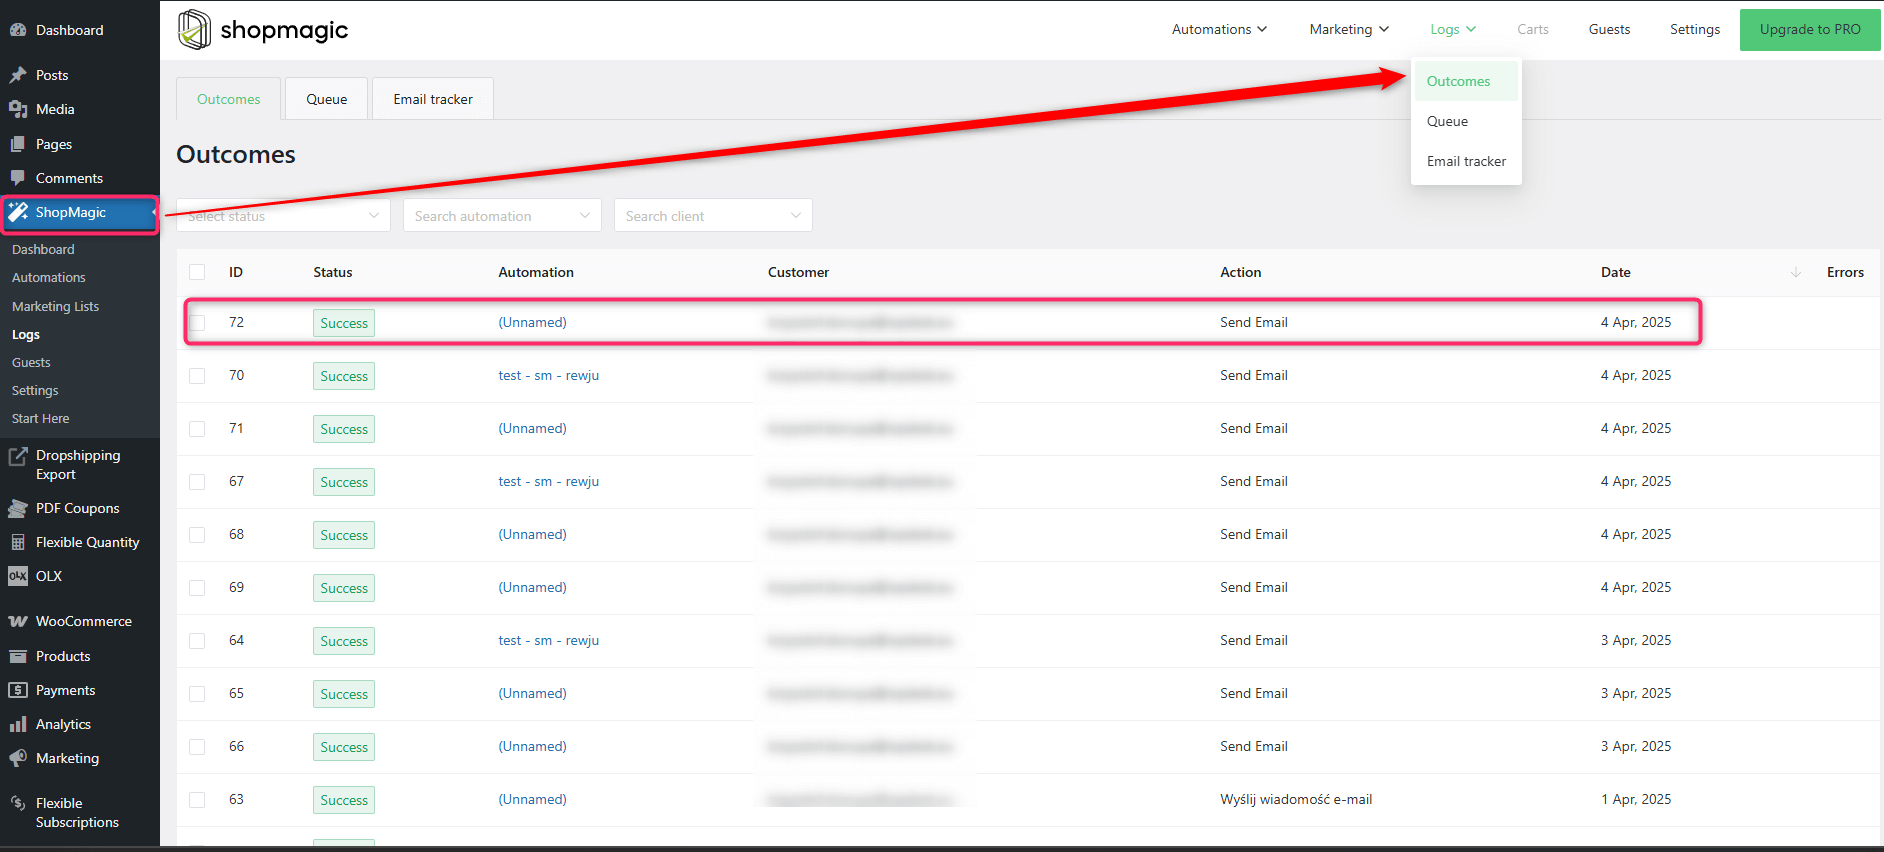Check the row with ID 64
Screen dimensions: 1884x852
[197, 641]
